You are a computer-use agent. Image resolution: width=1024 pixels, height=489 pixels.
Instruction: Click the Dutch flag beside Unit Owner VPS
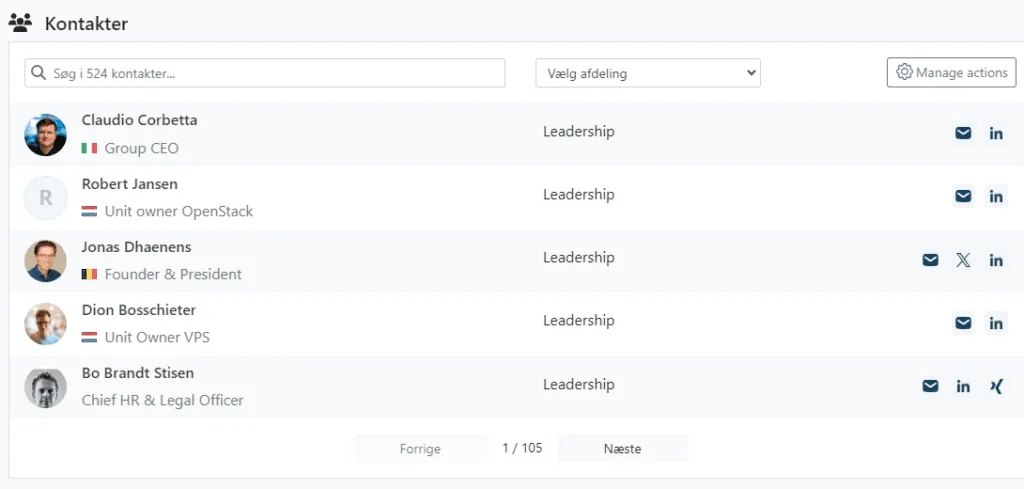point(89,338)
